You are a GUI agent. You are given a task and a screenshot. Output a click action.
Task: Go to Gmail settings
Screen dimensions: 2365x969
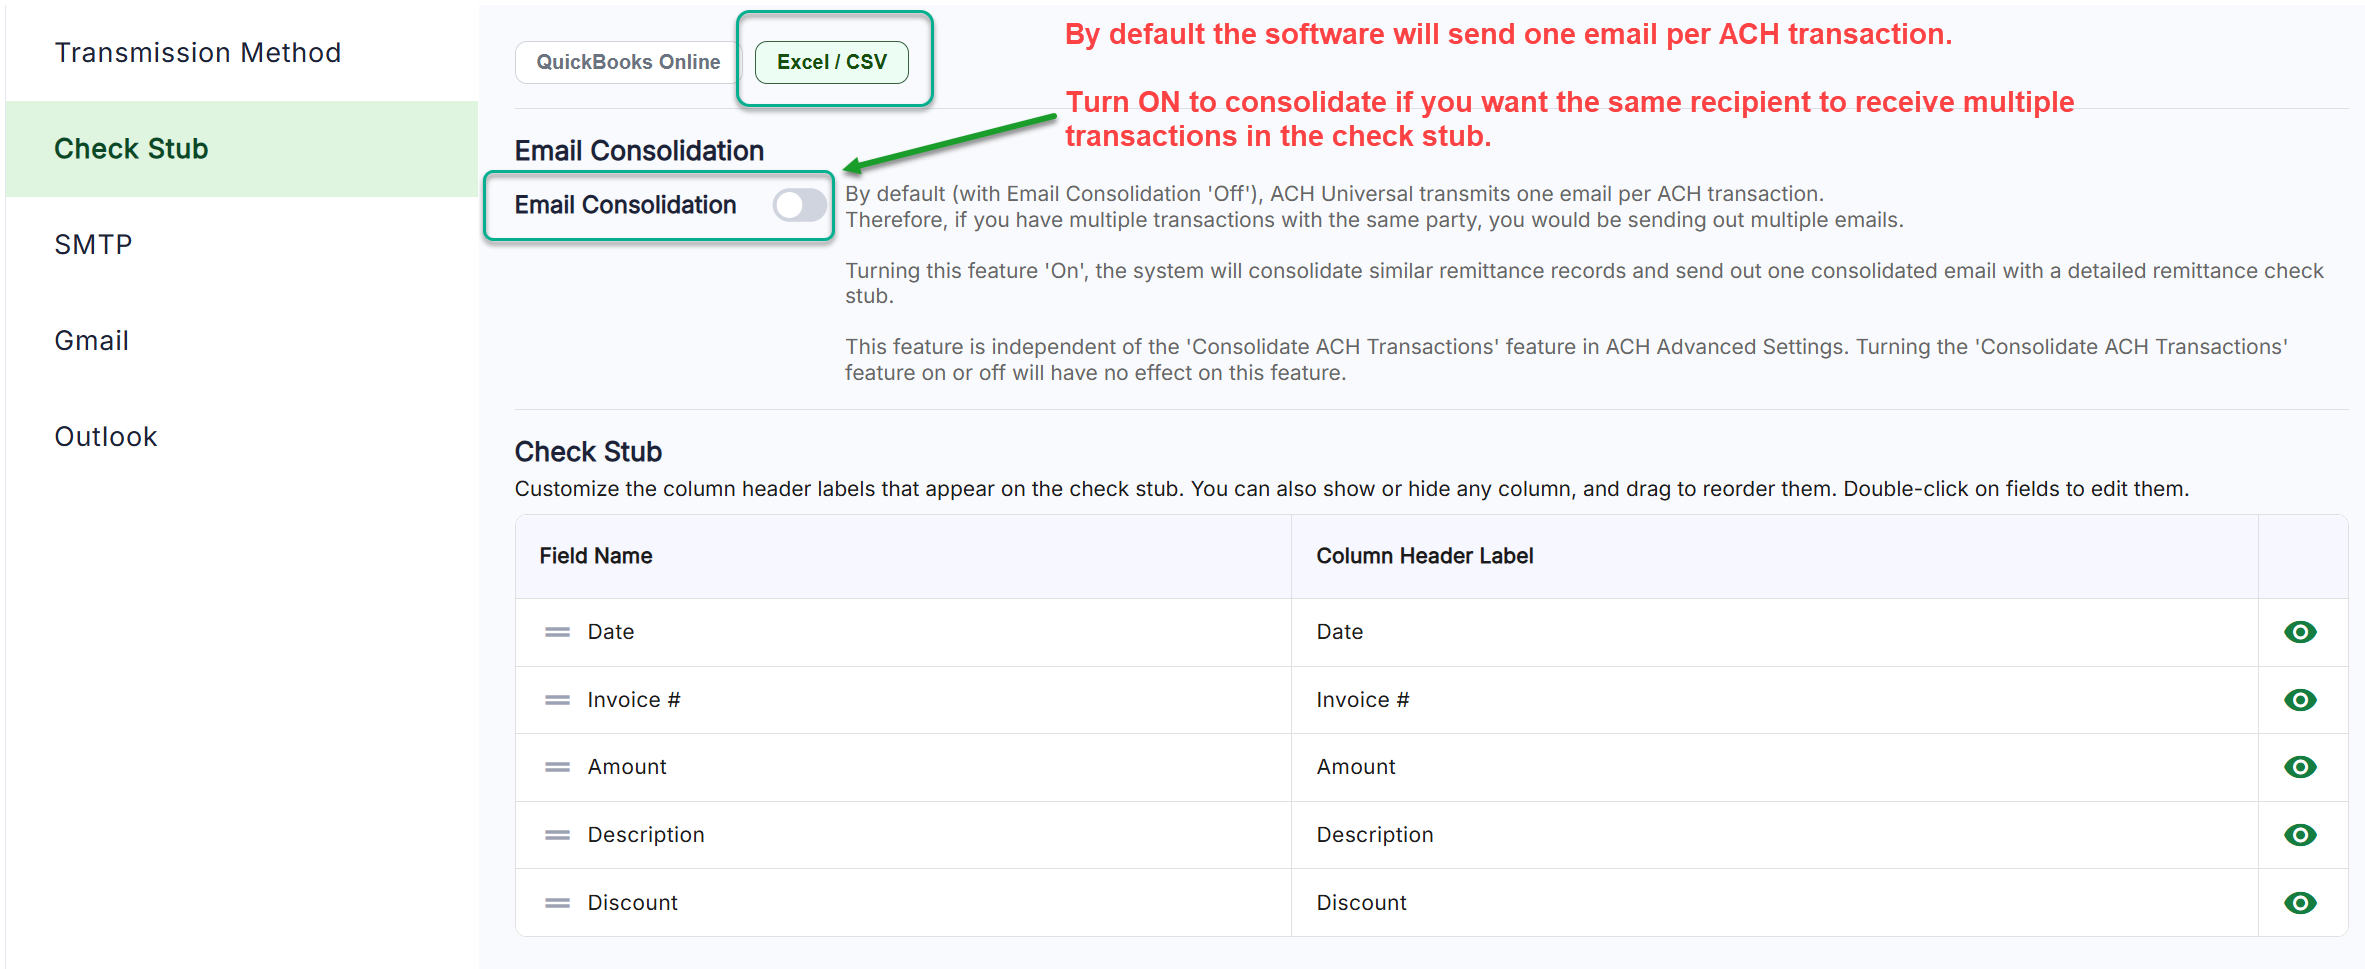92,340
